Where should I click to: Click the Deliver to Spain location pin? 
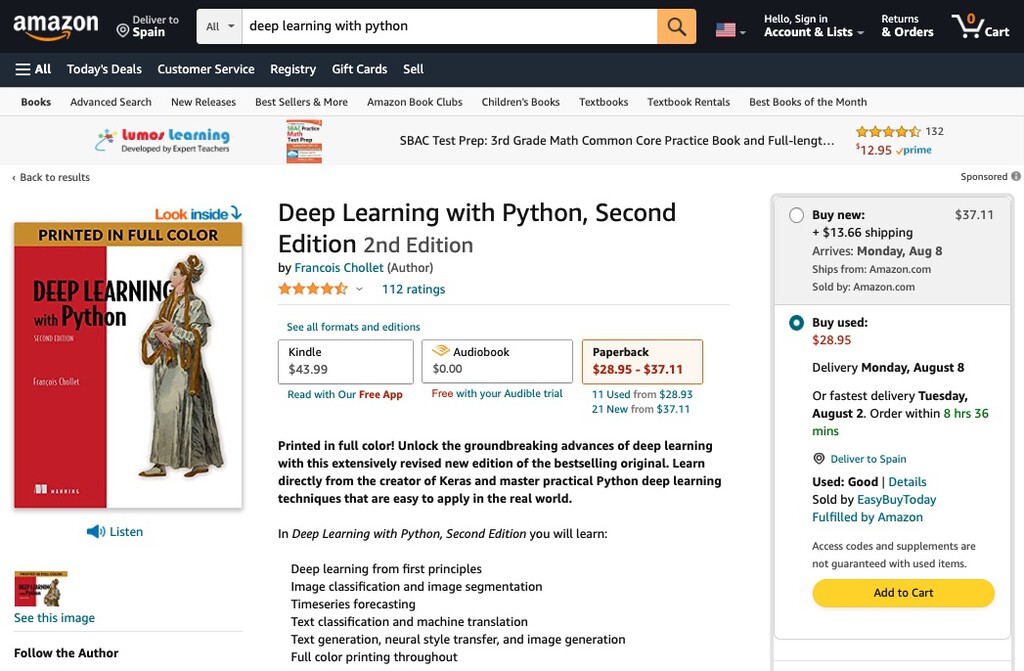tap(123, 31)
